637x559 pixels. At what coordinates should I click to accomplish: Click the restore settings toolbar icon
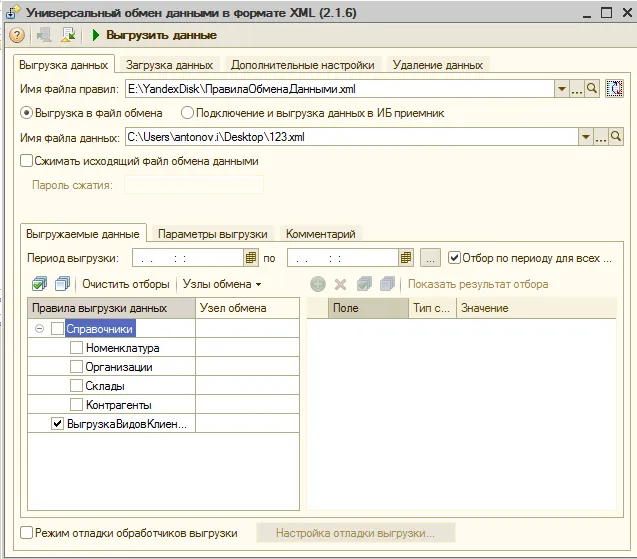click(x=68, y=35)
